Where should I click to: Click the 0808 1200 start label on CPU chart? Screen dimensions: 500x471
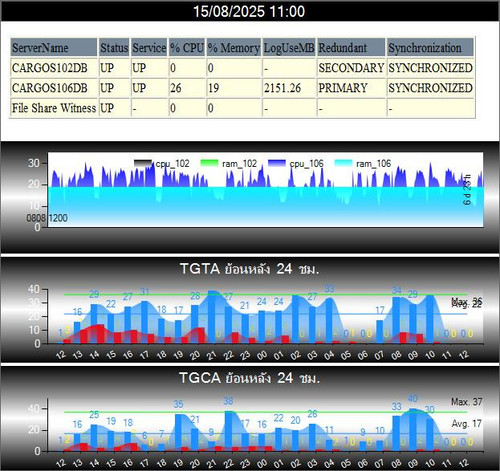tap(47, 218)
